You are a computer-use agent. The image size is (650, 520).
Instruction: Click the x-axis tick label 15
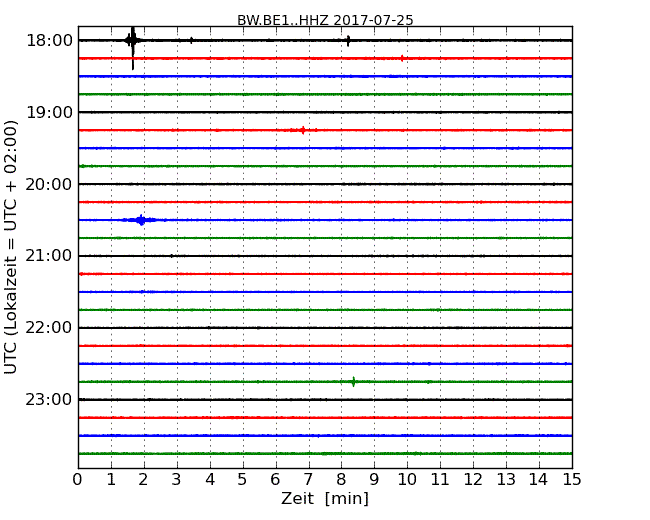(572, 479)
